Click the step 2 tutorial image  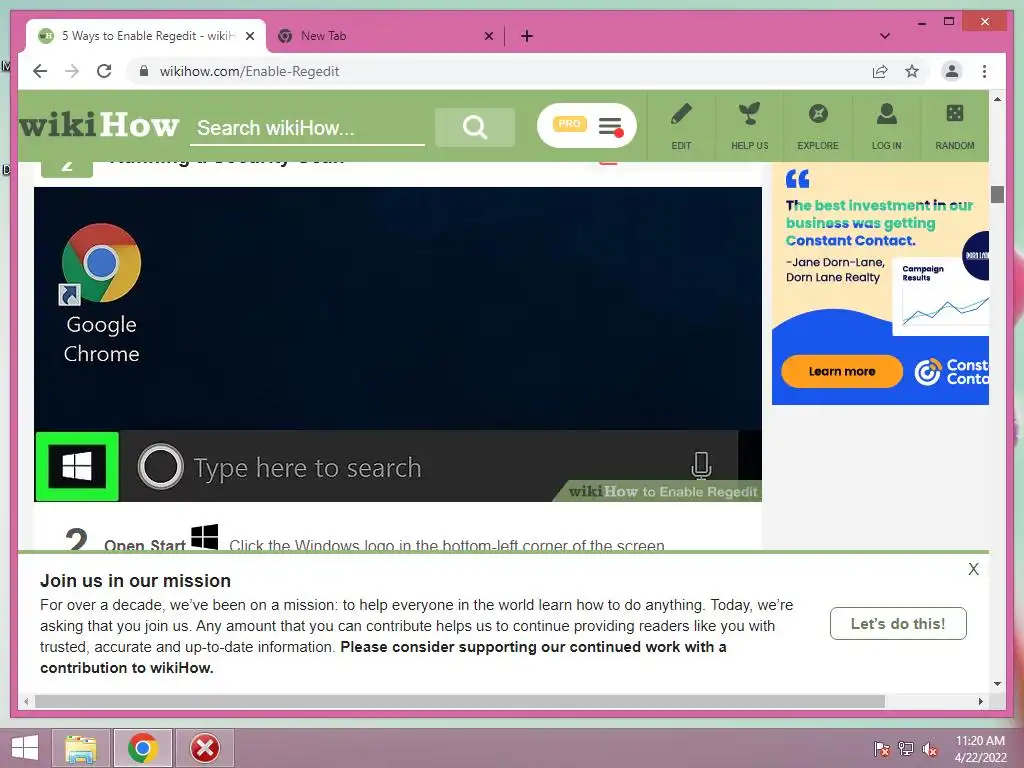398,344
